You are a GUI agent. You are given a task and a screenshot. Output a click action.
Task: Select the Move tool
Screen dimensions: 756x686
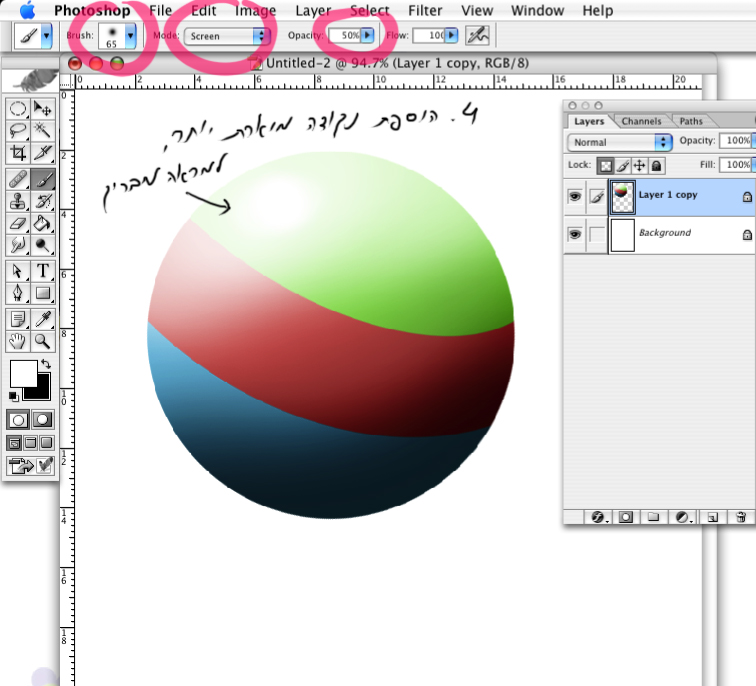pos(43,109)
